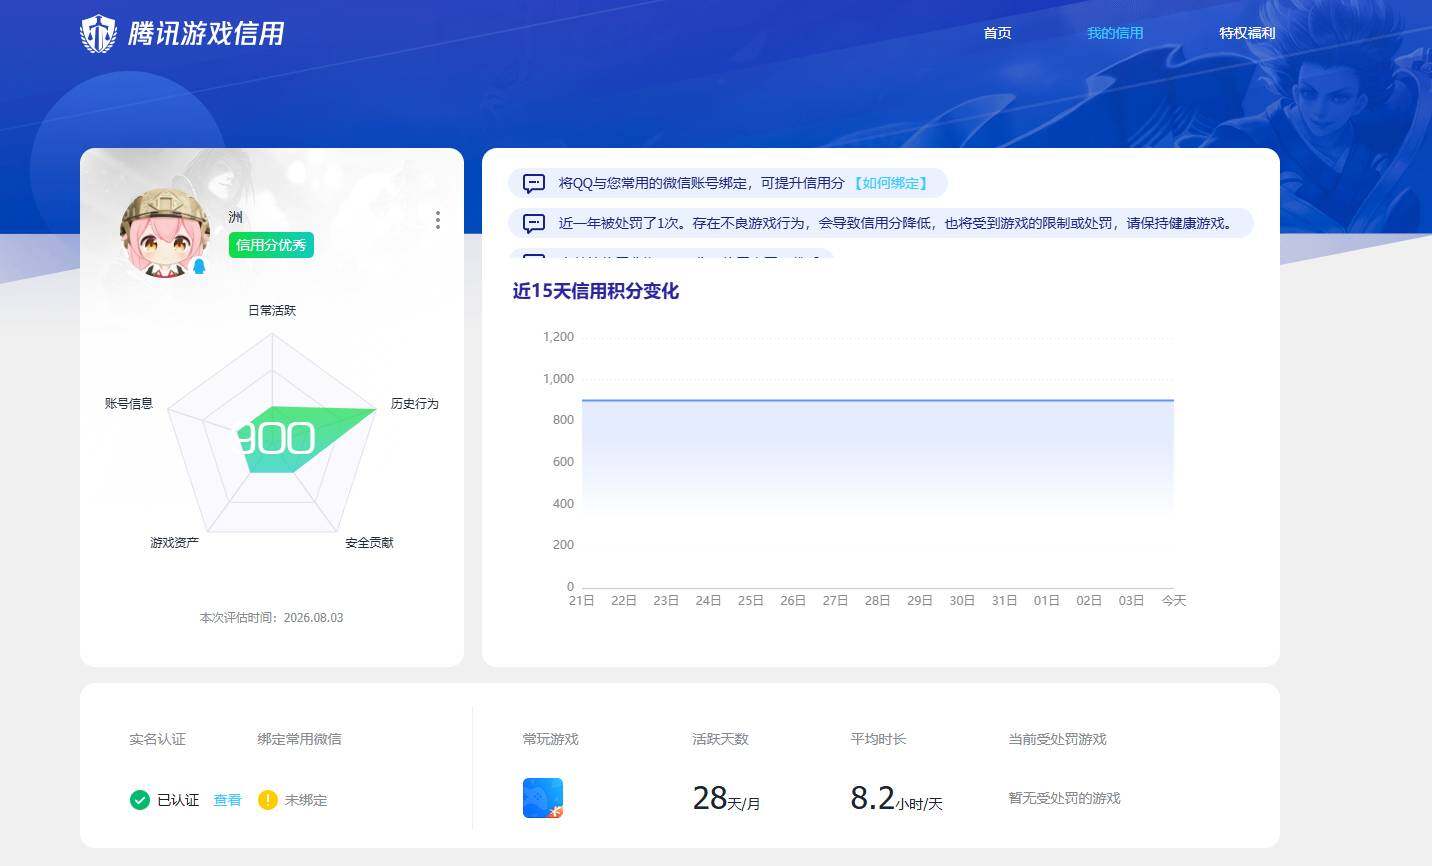The height and width of the screenshot is (866, 1432).
Task: Click the 28日 label on the chart axis
Action: [877, 600]
